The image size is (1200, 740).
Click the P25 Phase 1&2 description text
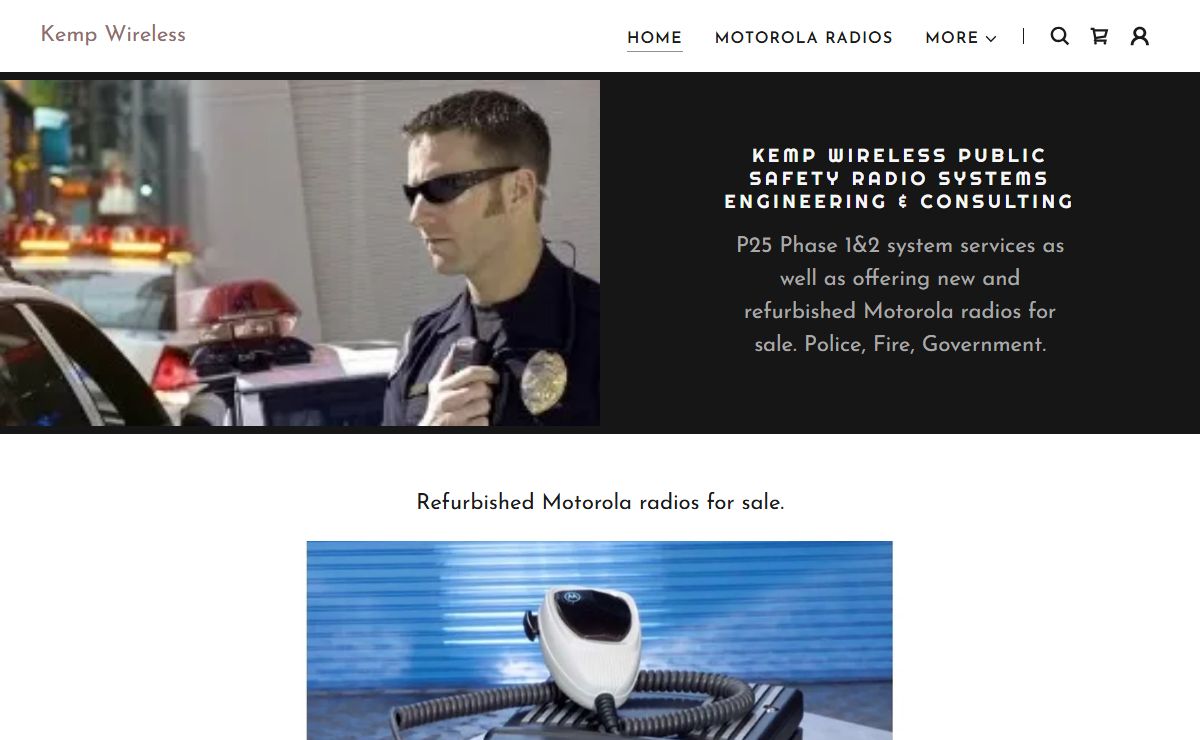click(899, 294)
